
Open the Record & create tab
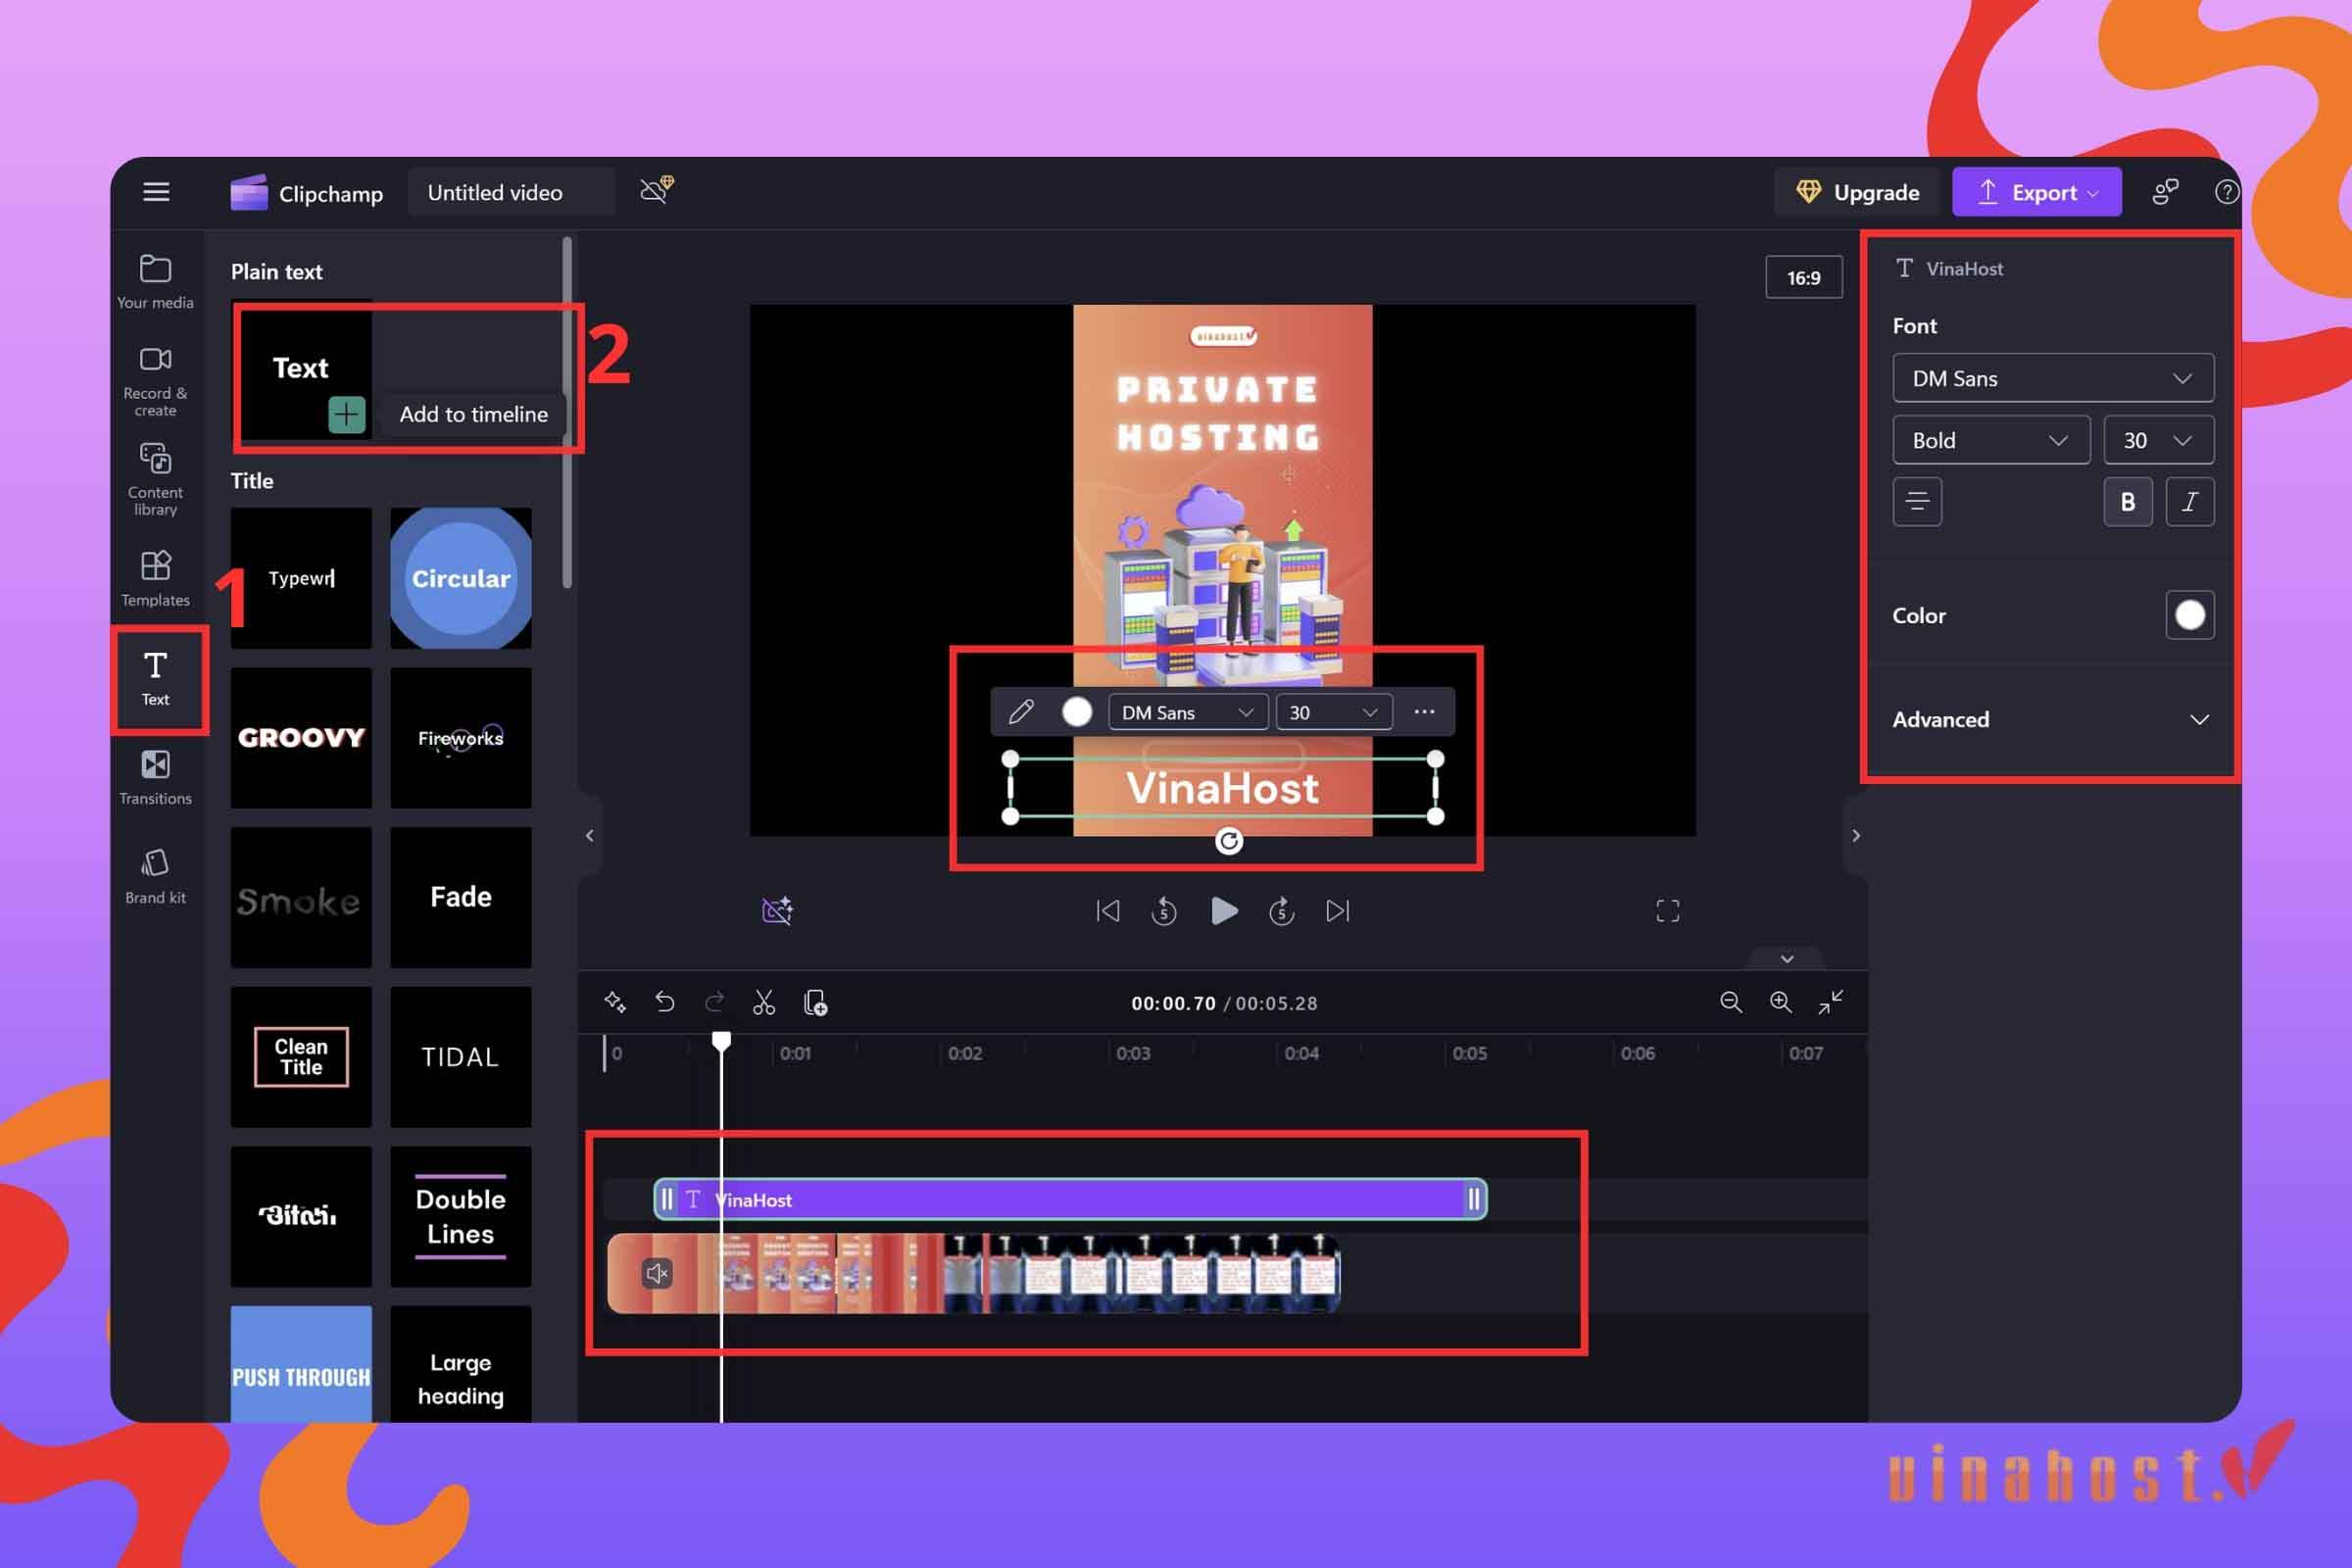[x=155, y=381]
